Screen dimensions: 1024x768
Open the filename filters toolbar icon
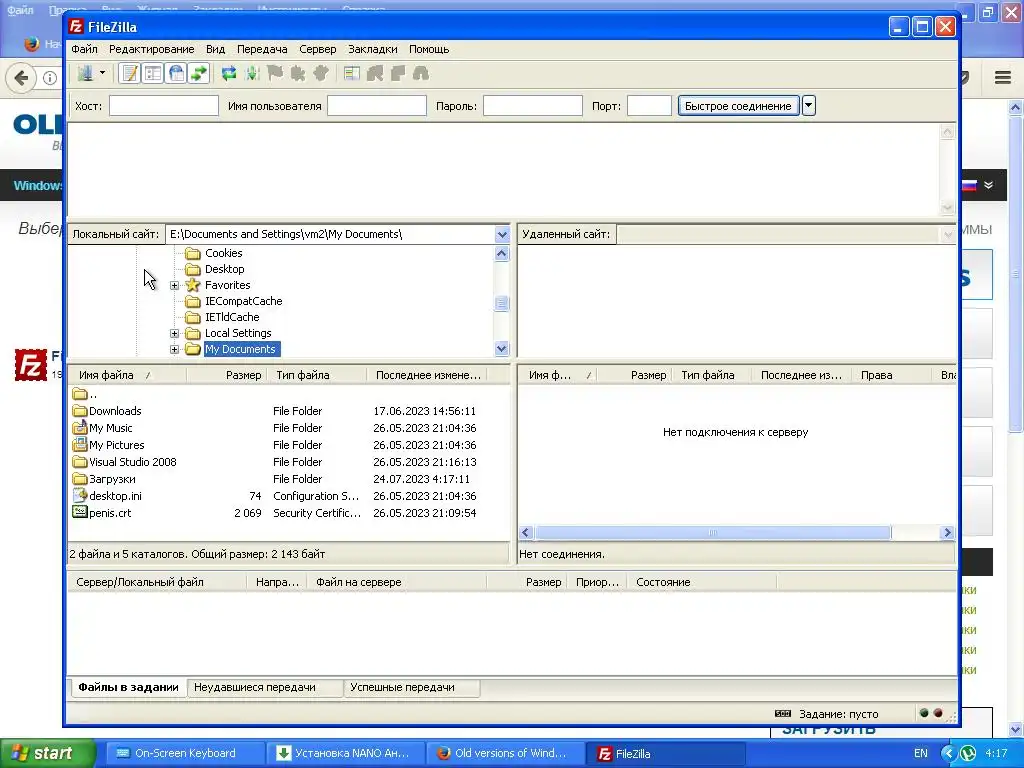pyautogui.click(x=351, y=73)
